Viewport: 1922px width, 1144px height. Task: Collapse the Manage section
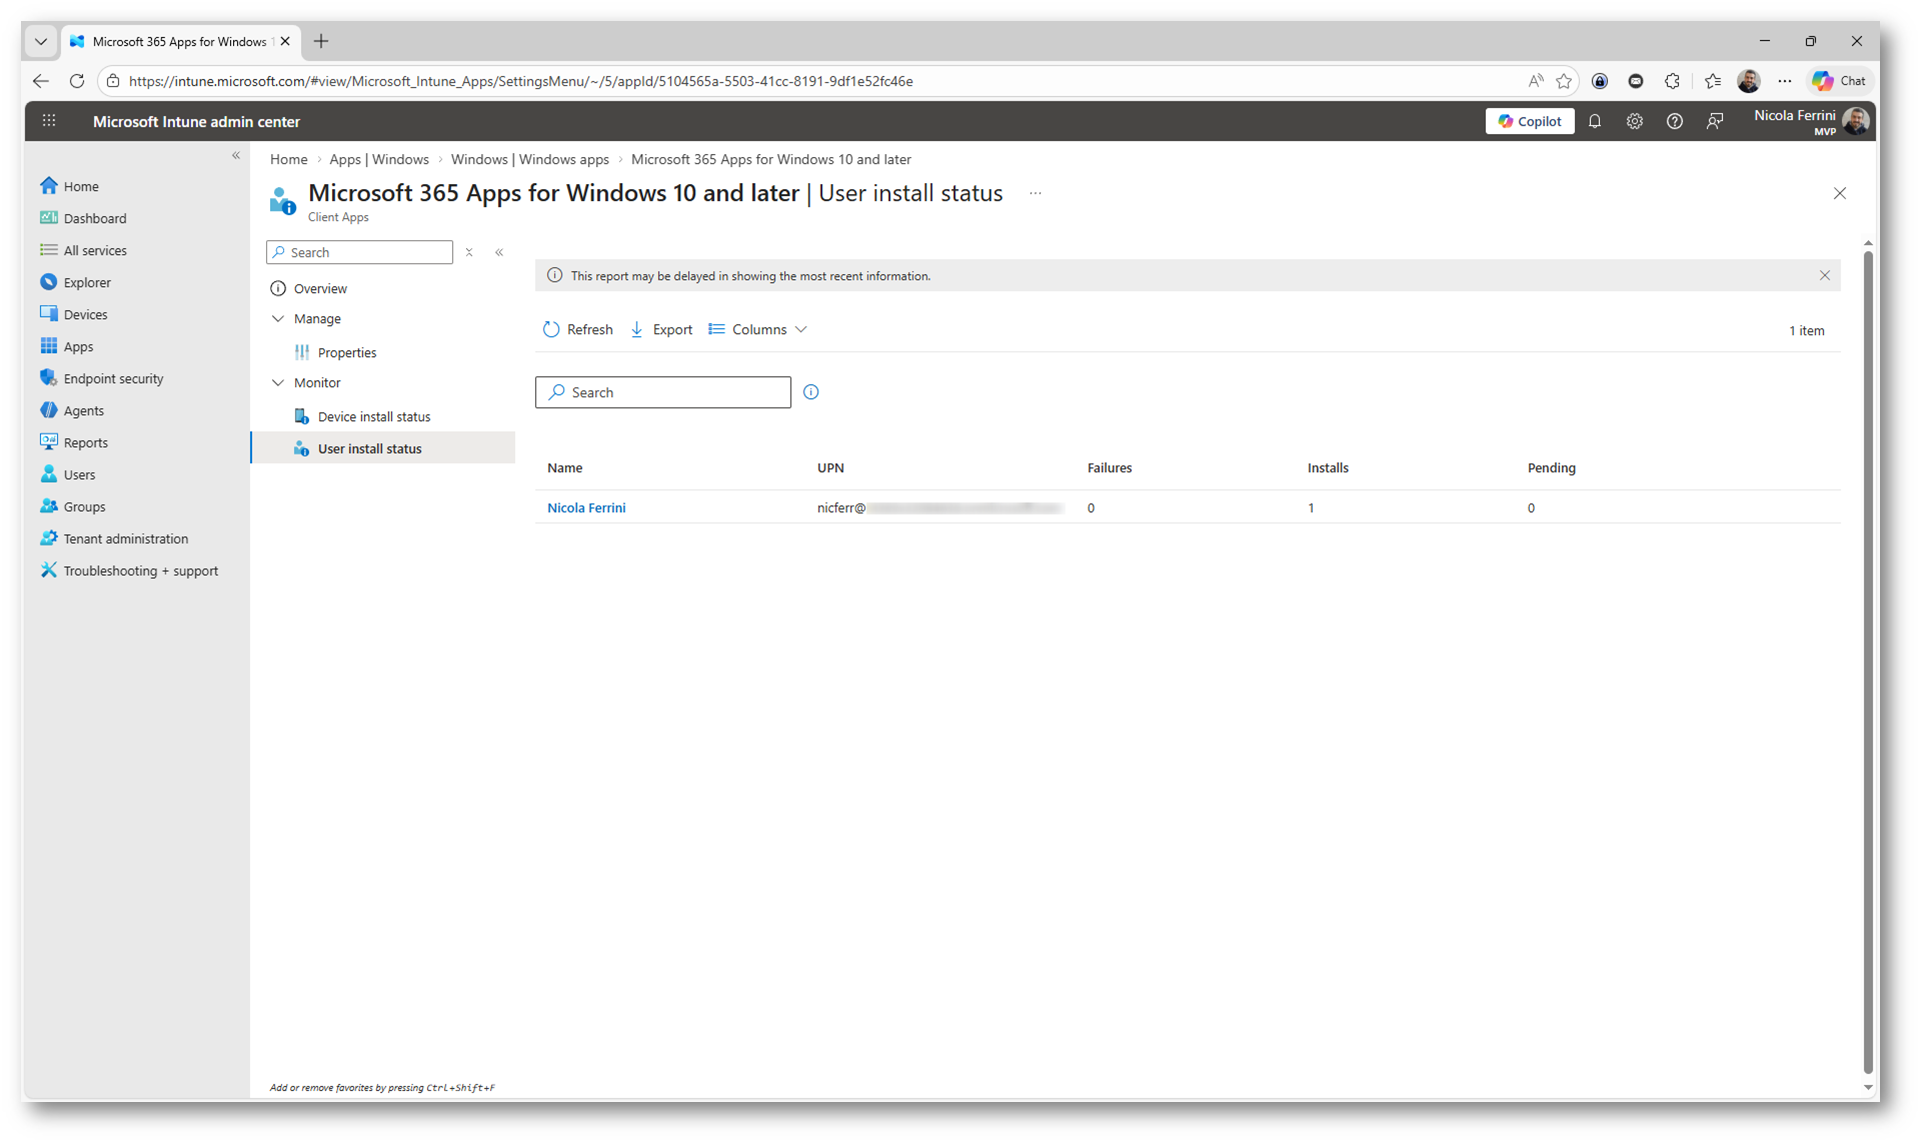pos(278,319)
